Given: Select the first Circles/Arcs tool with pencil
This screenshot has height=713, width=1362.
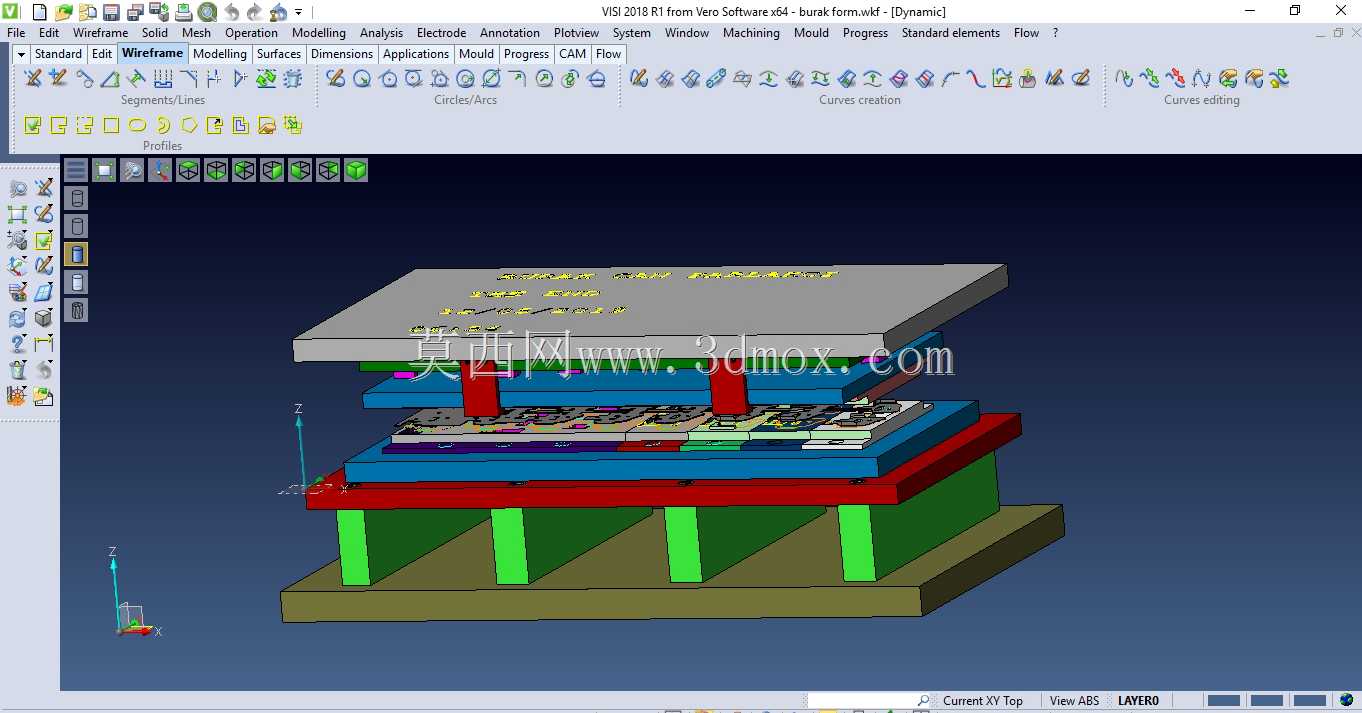Looking at the screenshot, I should pyautogui.click(x=336, y=78).
